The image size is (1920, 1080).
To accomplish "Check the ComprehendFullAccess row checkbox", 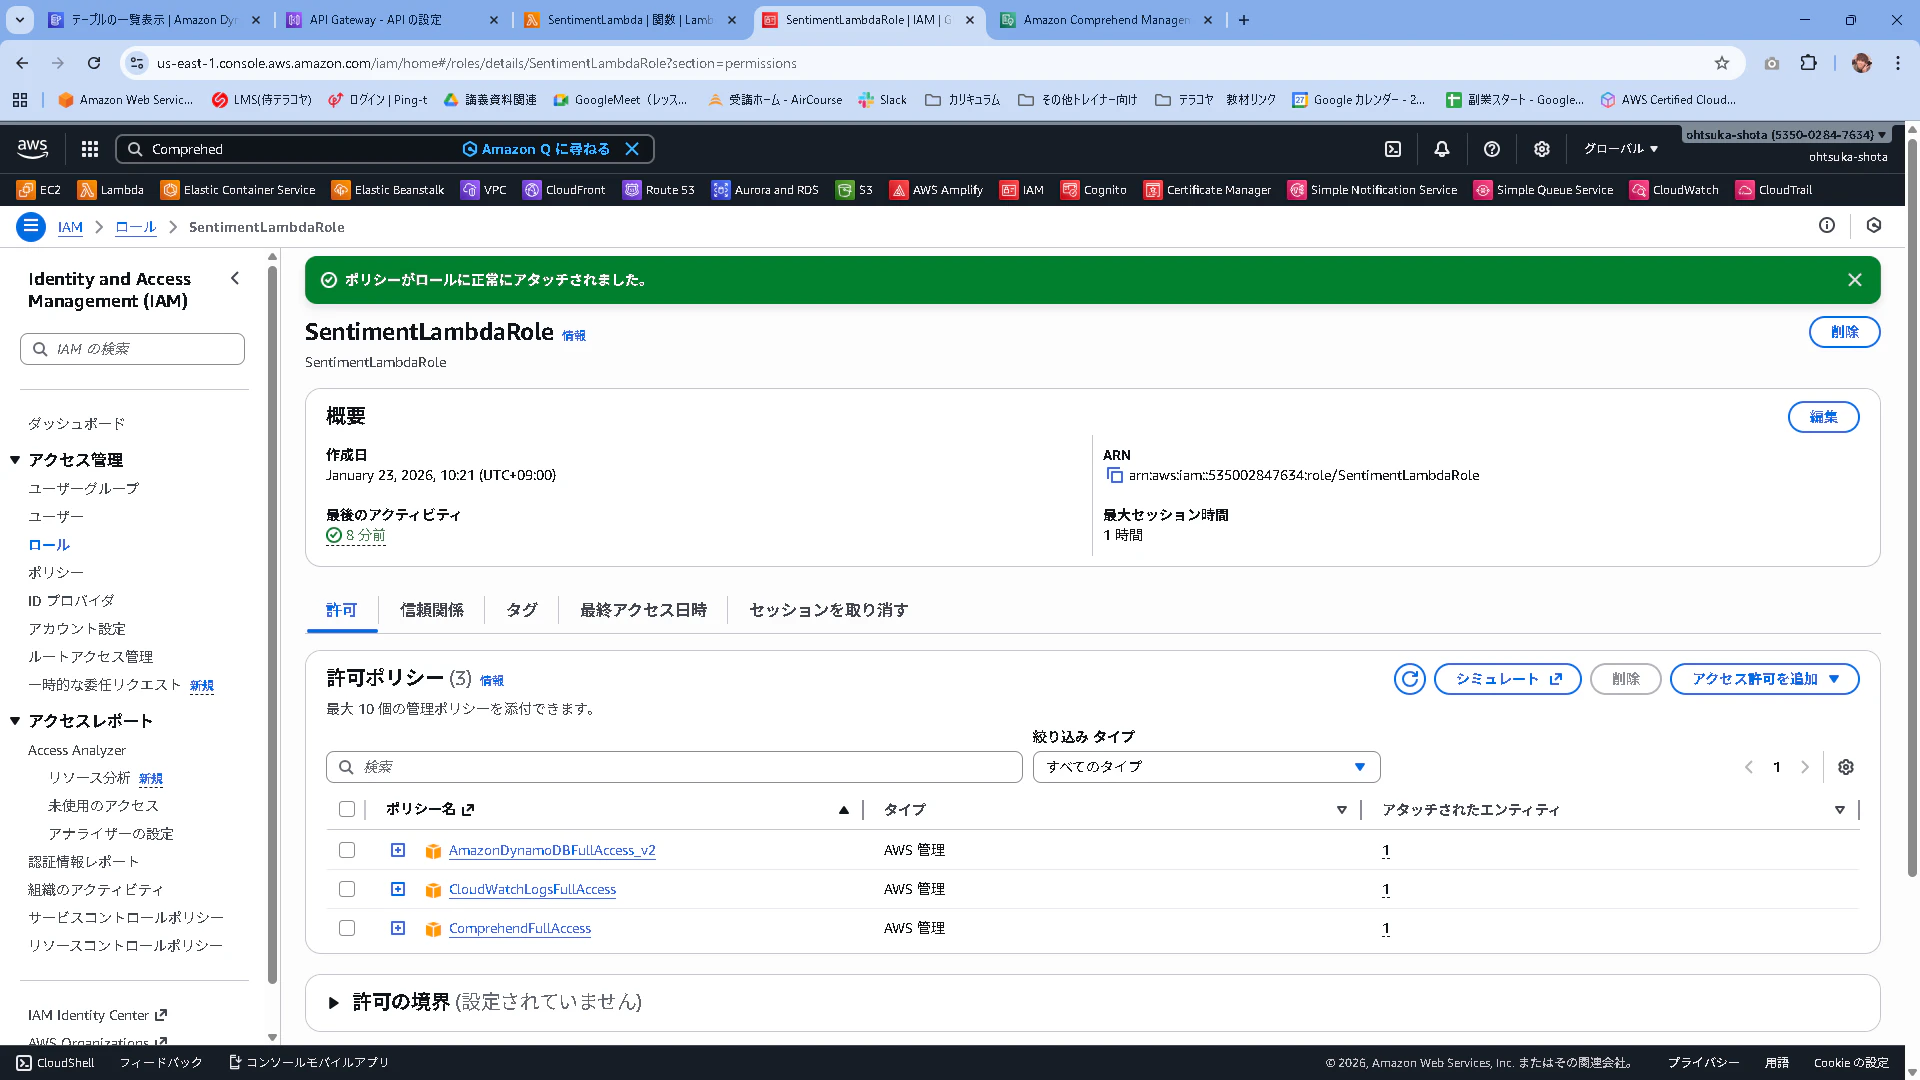I will (x=347, y=928).
